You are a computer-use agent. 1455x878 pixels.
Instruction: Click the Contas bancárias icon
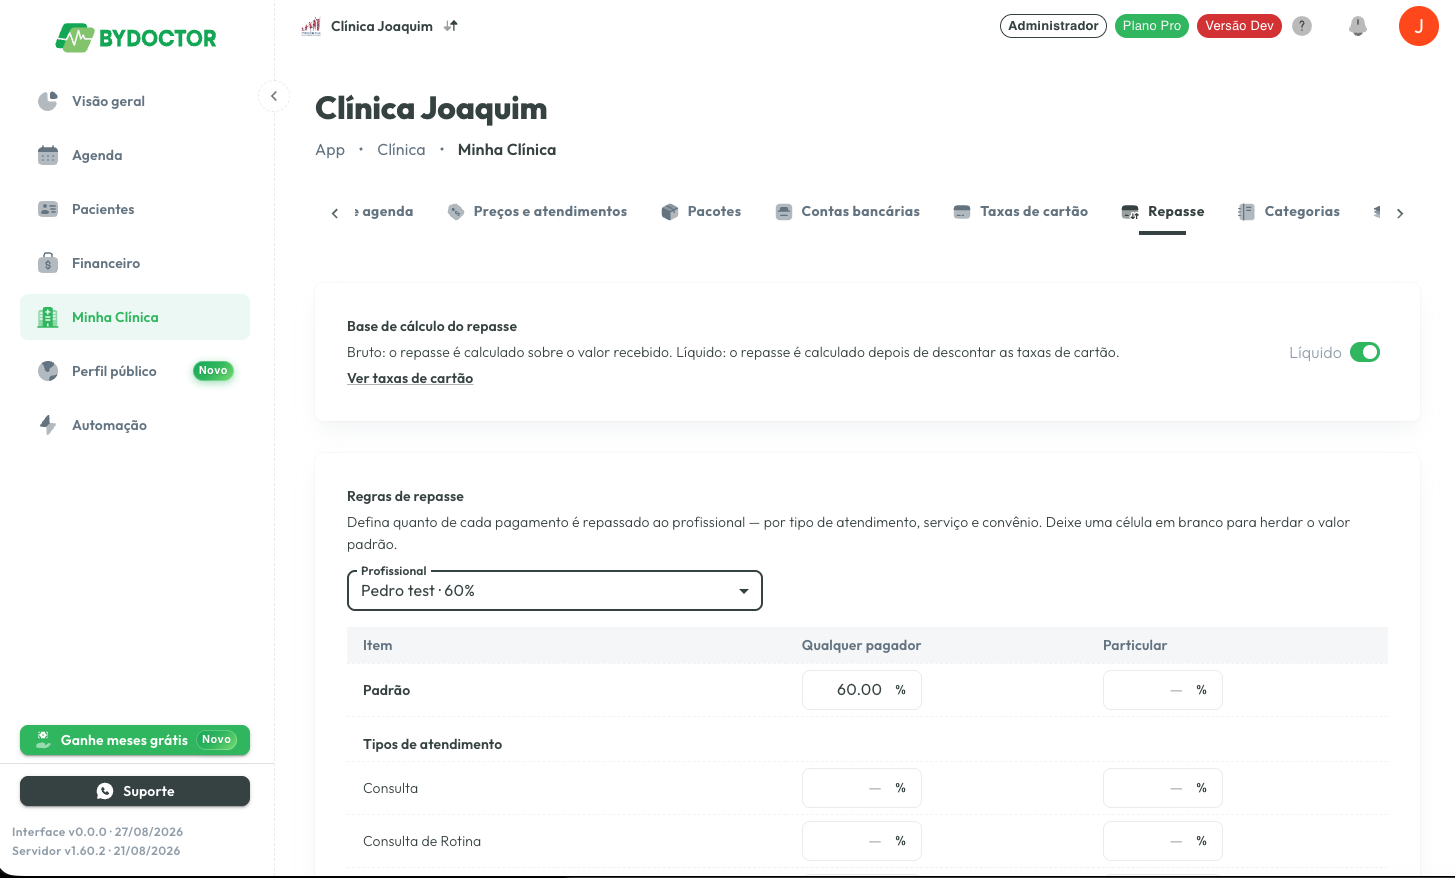tap(784, 212)
